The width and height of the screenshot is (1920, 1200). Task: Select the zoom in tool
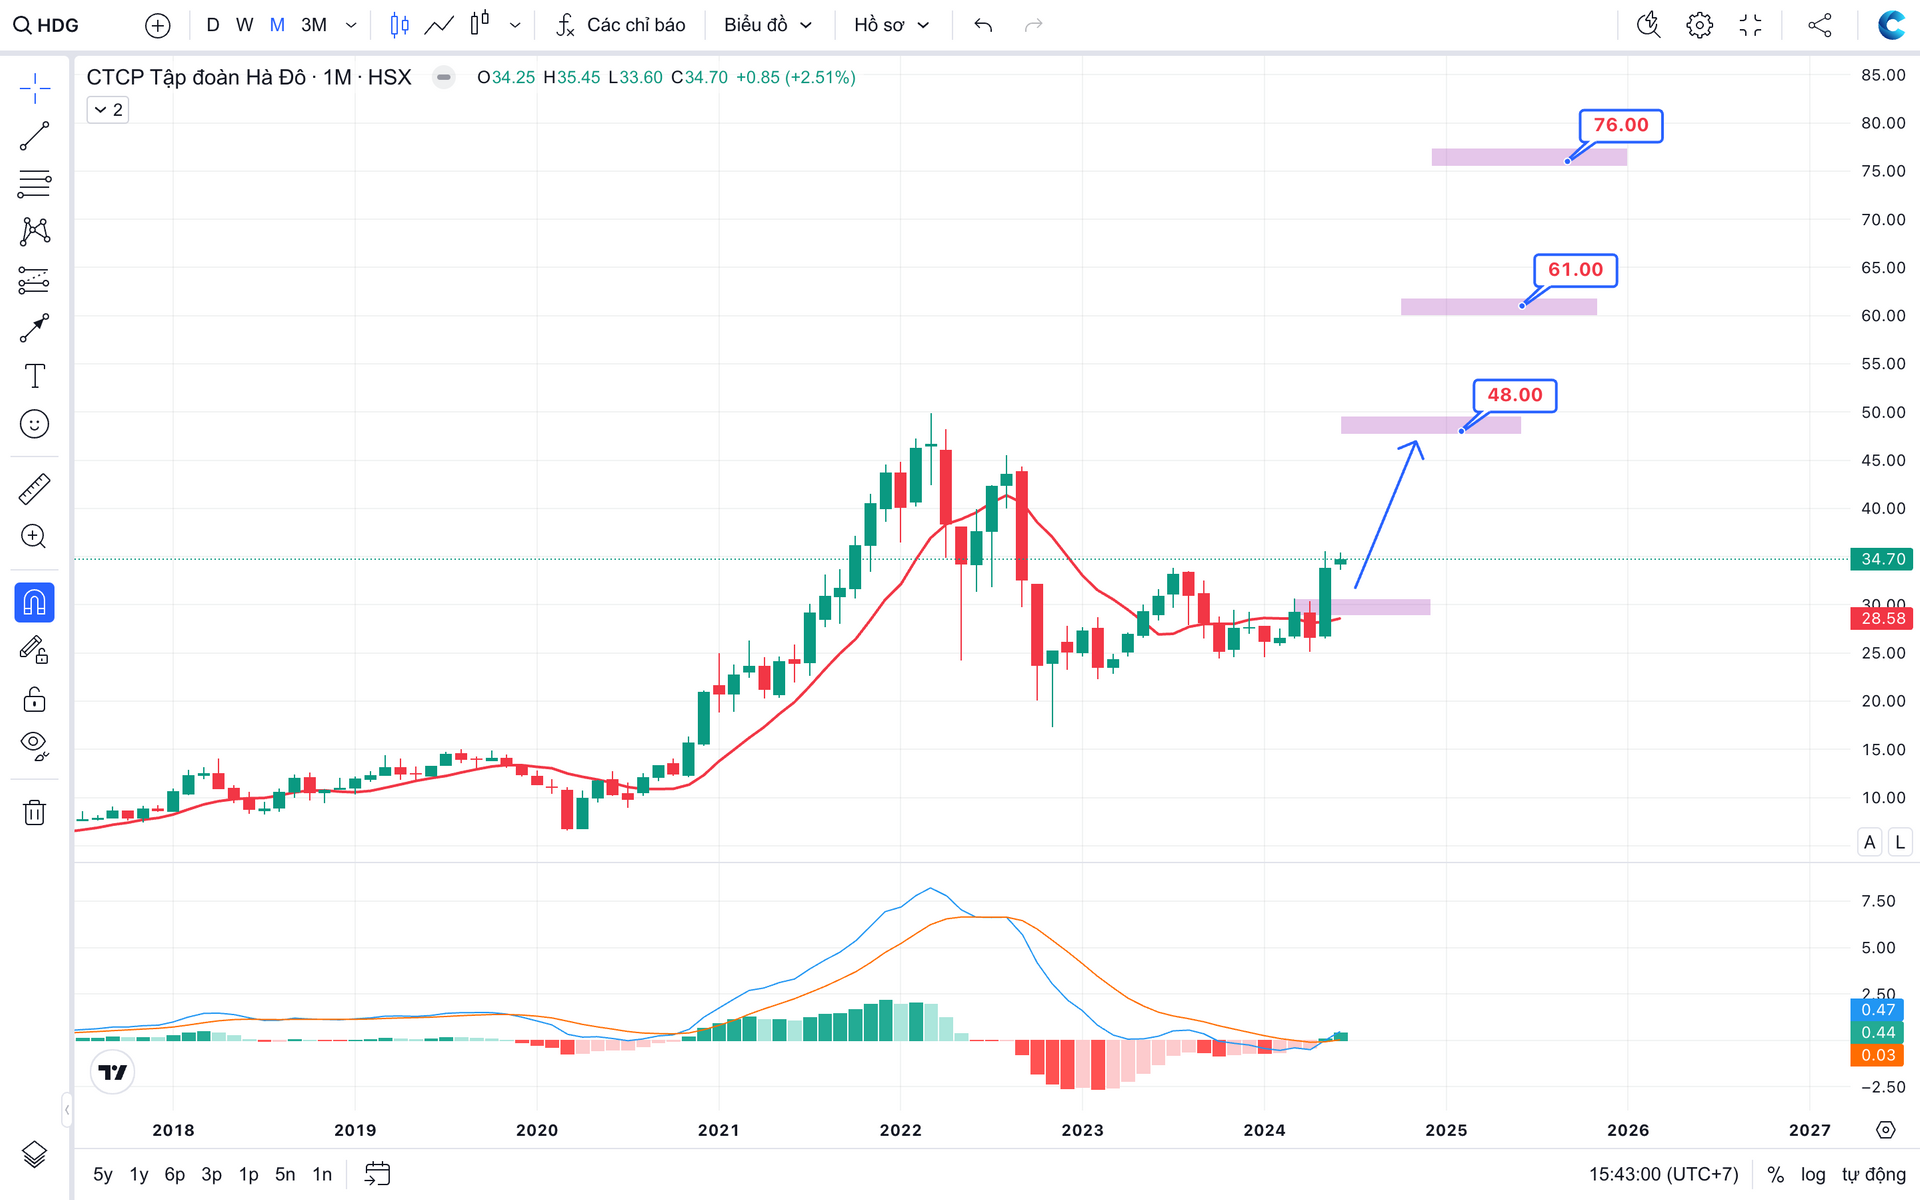coord(35,537)
